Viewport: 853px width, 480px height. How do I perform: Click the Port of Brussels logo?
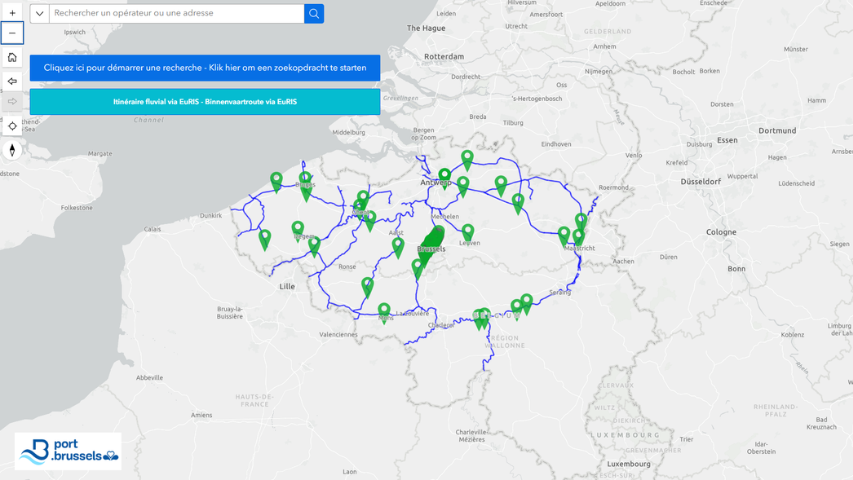[x=68, y=451]
